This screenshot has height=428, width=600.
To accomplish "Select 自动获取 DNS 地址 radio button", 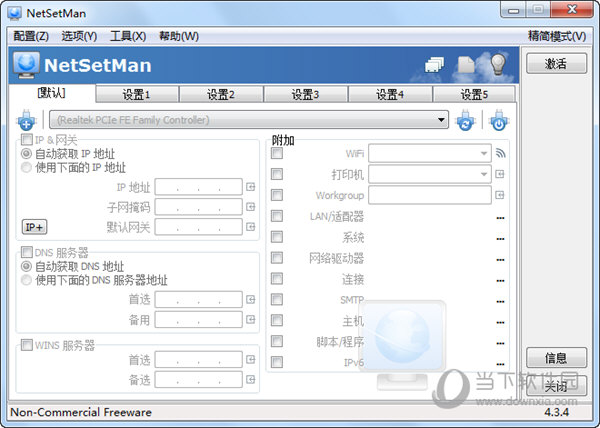I will click(x=26, y=266).
